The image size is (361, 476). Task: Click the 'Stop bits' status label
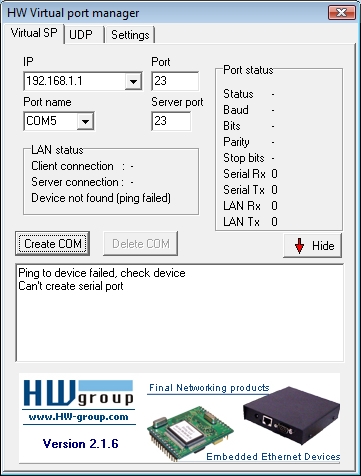coord(244,158)
